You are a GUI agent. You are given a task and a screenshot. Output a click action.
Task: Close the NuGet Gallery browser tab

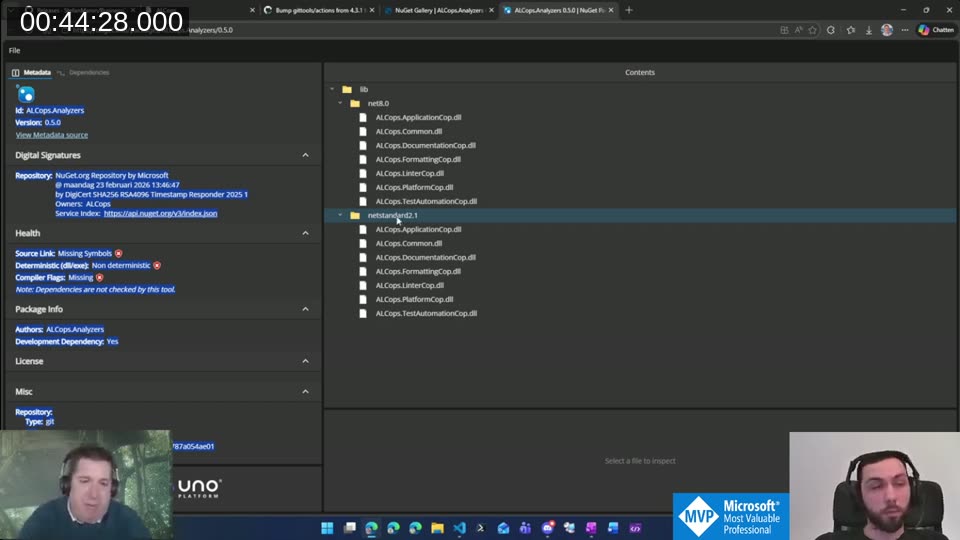(x=491, y=10)
